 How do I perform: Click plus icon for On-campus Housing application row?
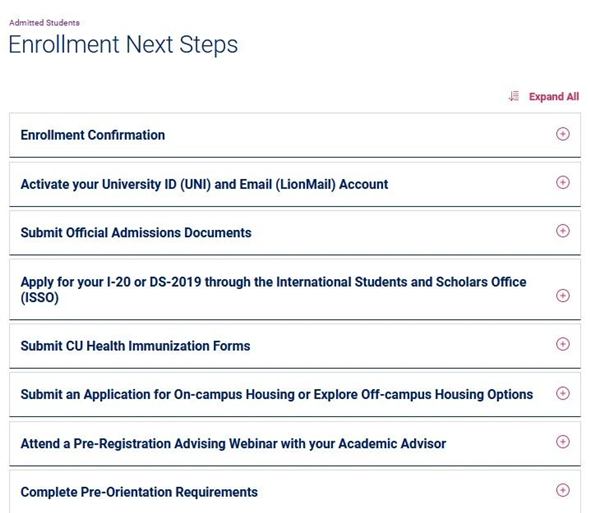563,393
